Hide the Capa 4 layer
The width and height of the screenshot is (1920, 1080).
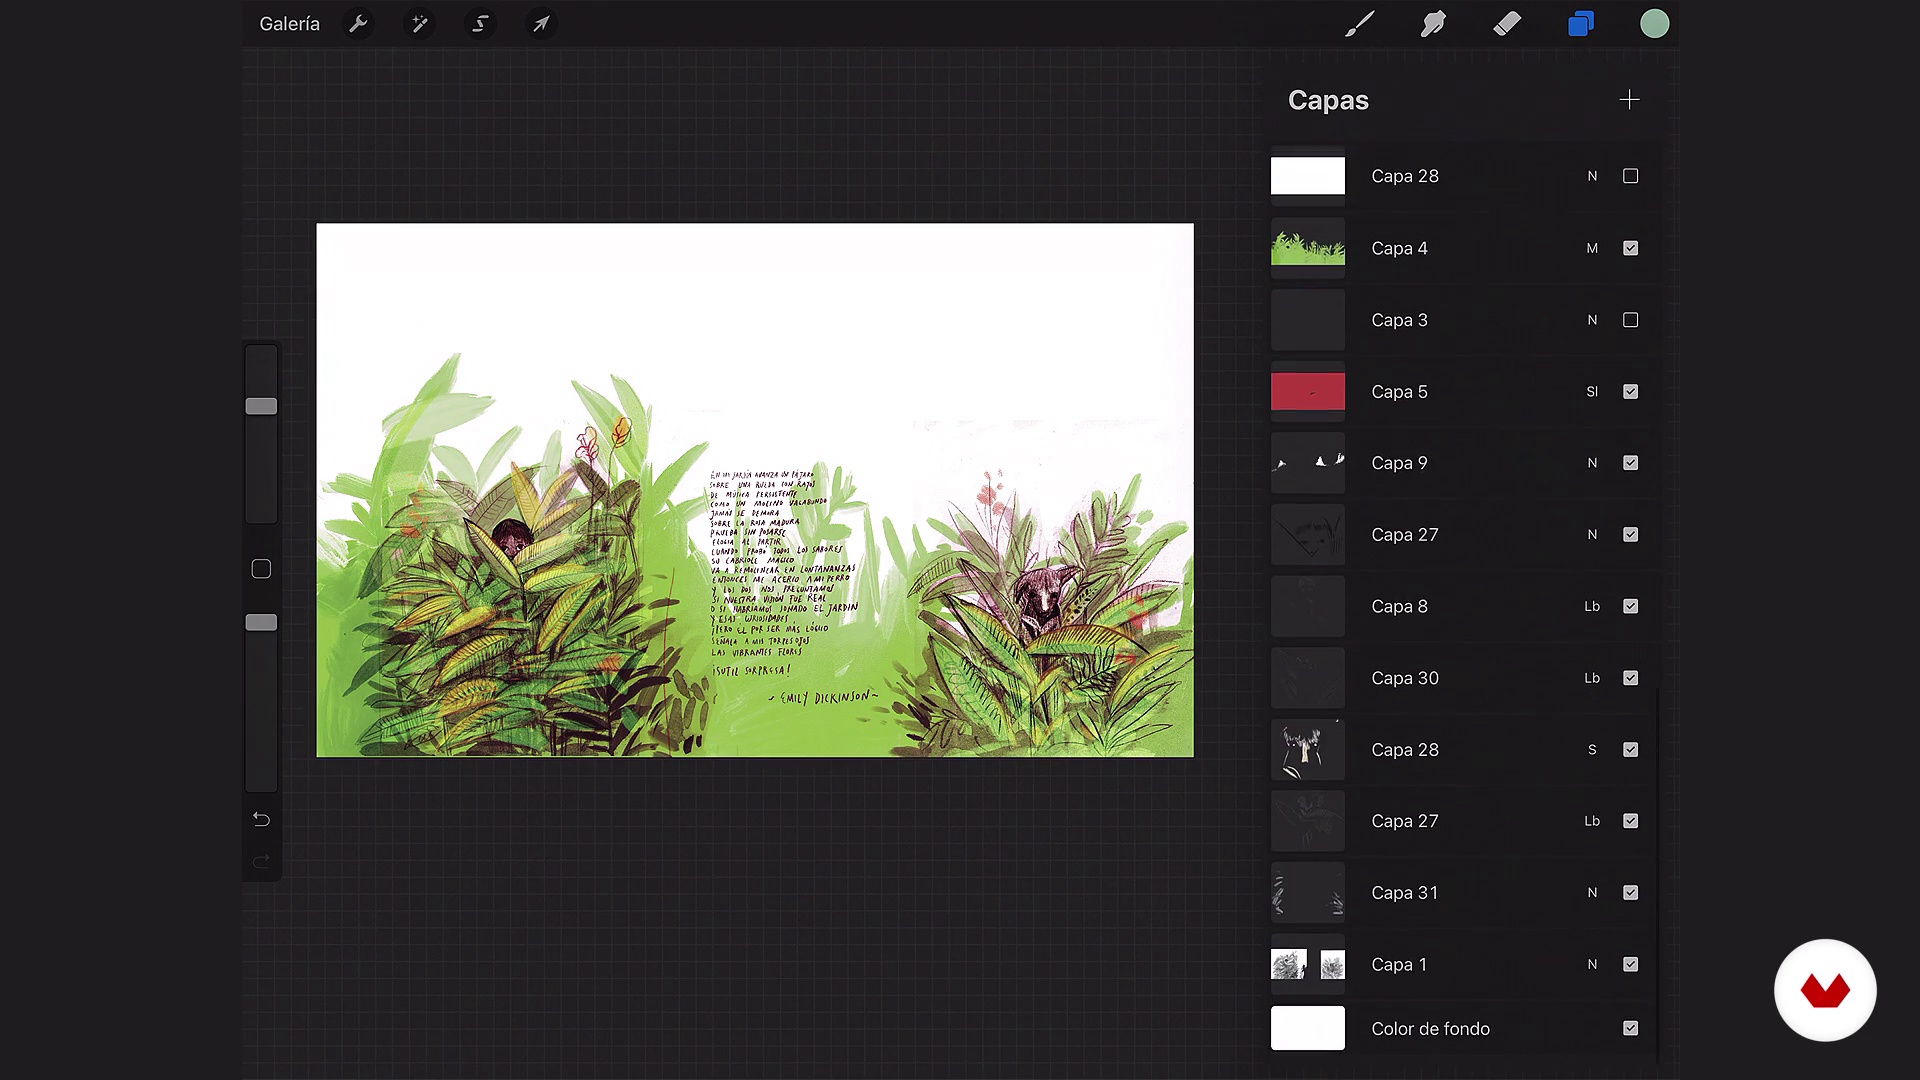(1630, 248)
